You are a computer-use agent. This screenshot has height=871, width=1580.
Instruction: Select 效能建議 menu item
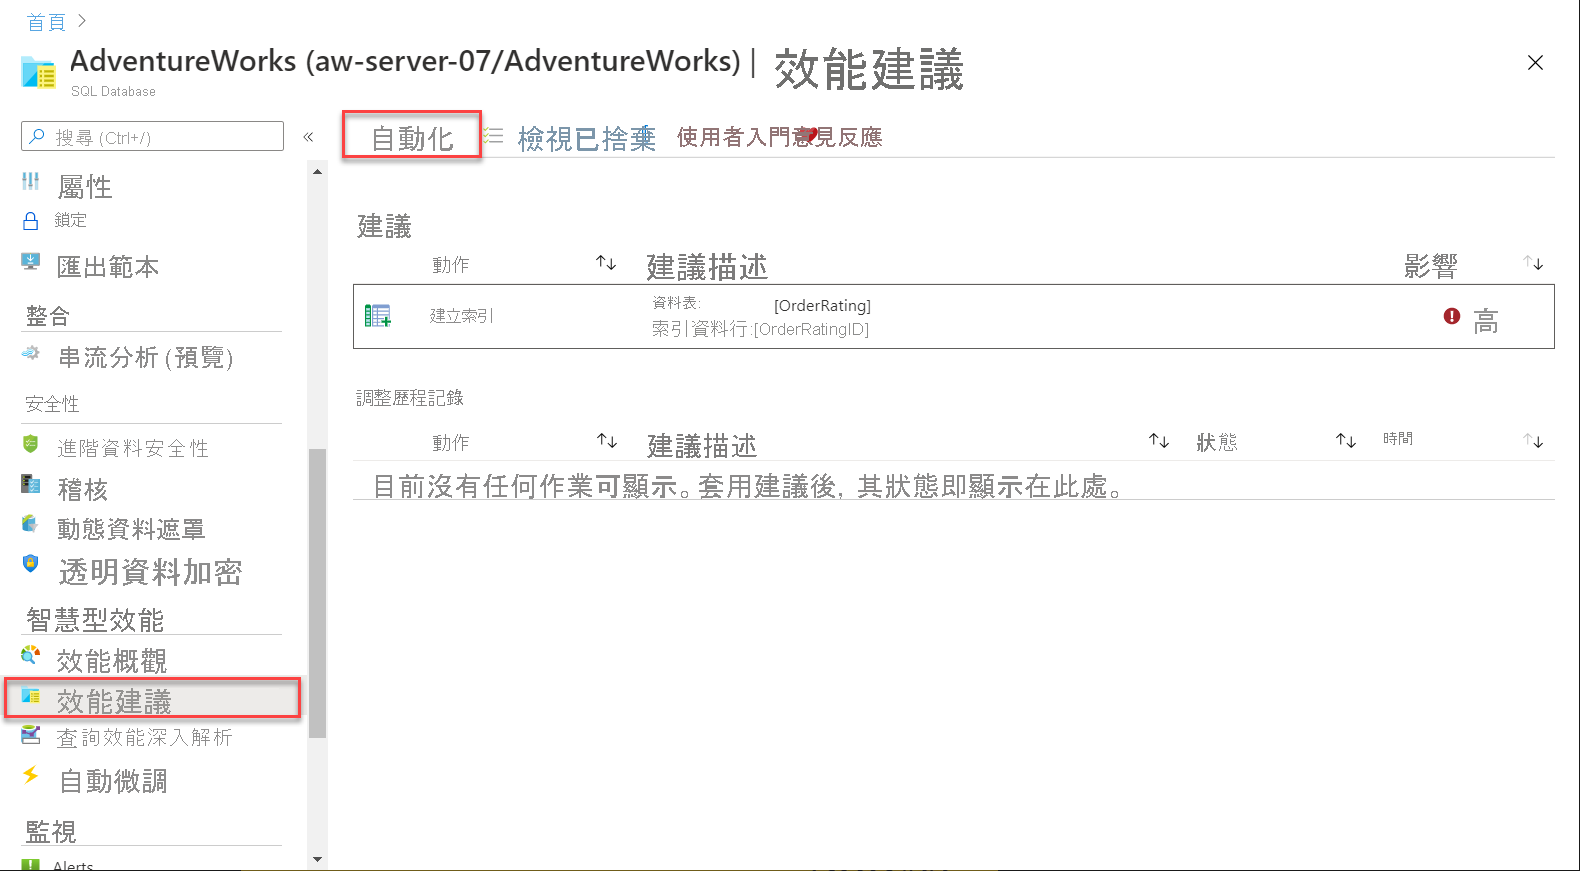click(x=114, y=702)
